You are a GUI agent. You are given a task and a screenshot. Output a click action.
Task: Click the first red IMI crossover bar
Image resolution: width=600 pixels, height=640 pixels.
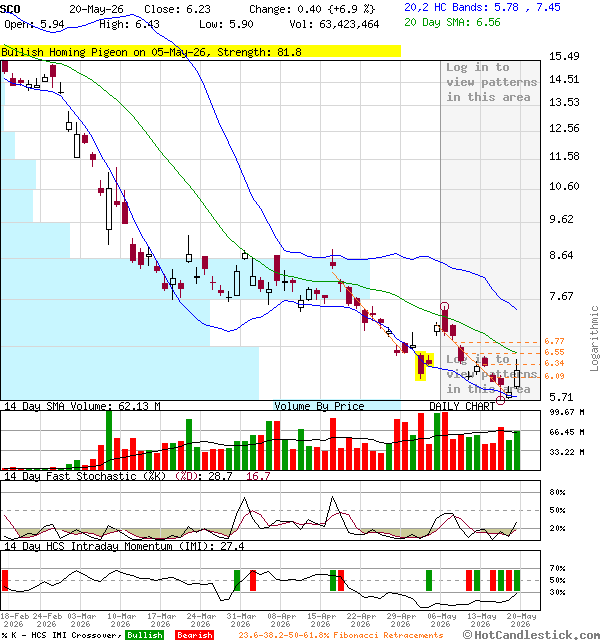pos(5,580)
